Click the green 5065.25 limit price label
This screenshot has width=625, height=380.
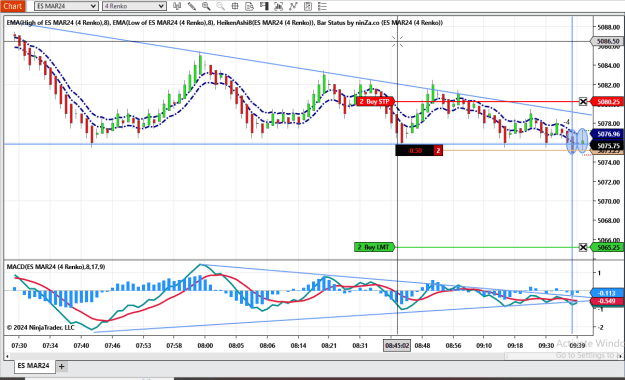[608, 247]
